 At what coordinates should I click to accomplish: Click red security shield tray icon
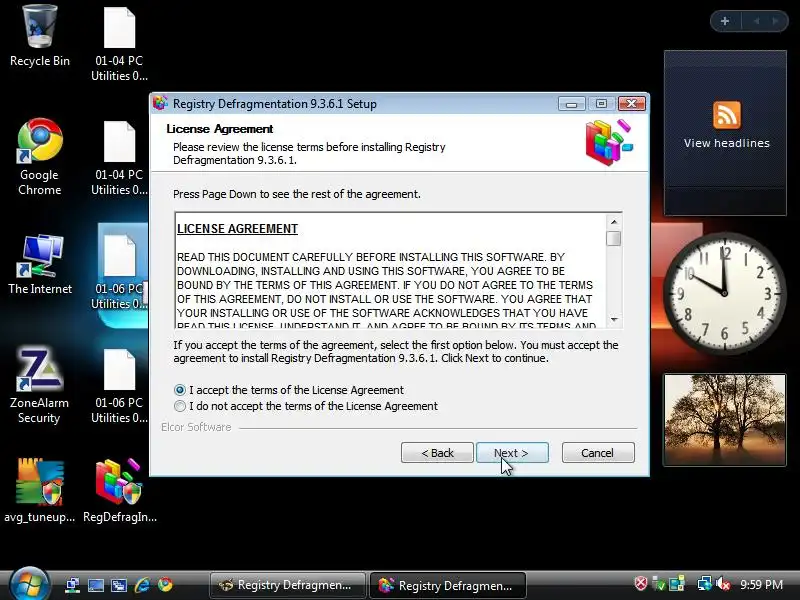coord(641,583)
